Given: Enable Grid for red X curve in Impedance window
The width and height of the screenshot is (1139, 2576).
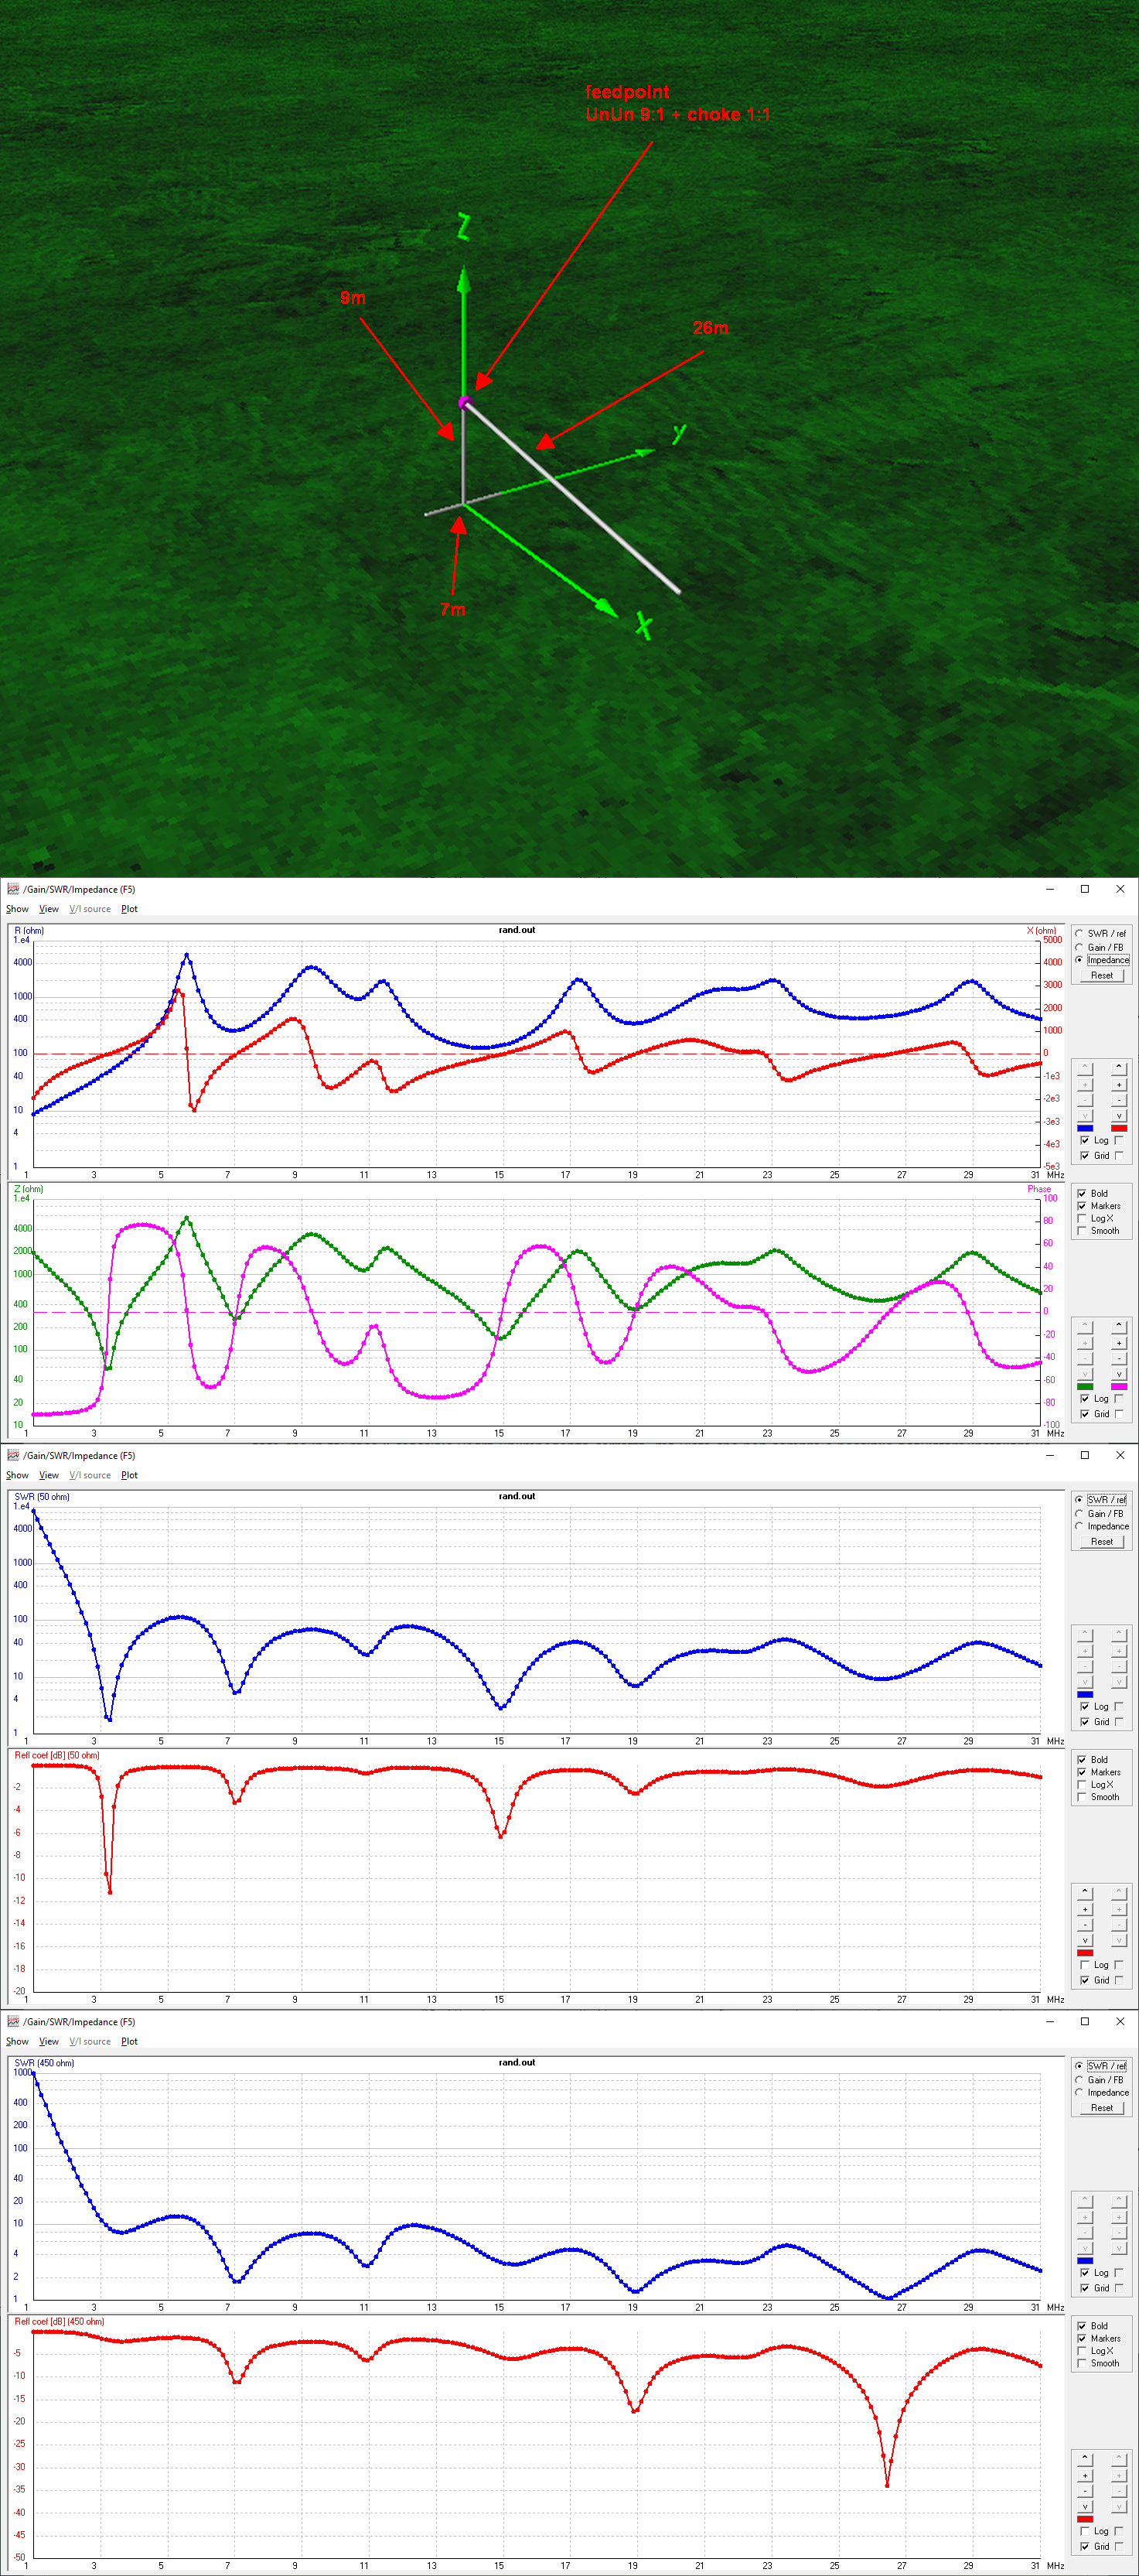Looking at the screenshot, I should [x=1119, y=1156].
